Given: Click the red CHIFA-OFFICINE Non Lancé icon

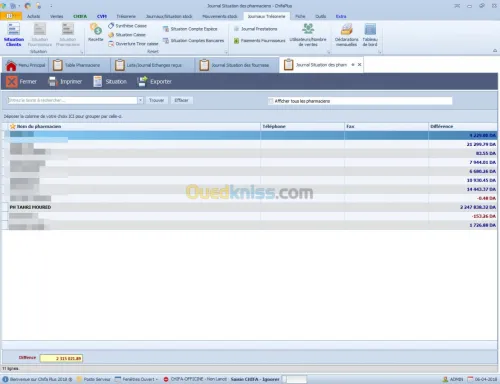Looking at the screenshot, I should [166, 379].
